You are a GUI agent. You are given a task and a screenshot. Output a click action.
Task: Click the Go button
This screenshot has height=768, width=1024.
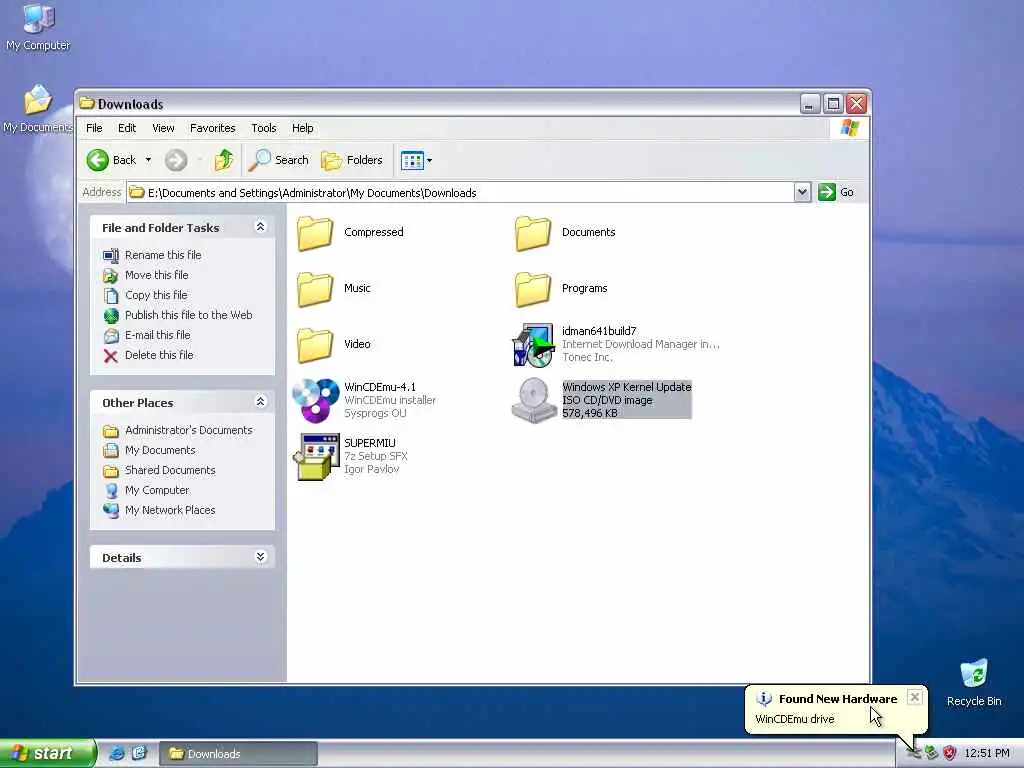[x=836, y=192]
